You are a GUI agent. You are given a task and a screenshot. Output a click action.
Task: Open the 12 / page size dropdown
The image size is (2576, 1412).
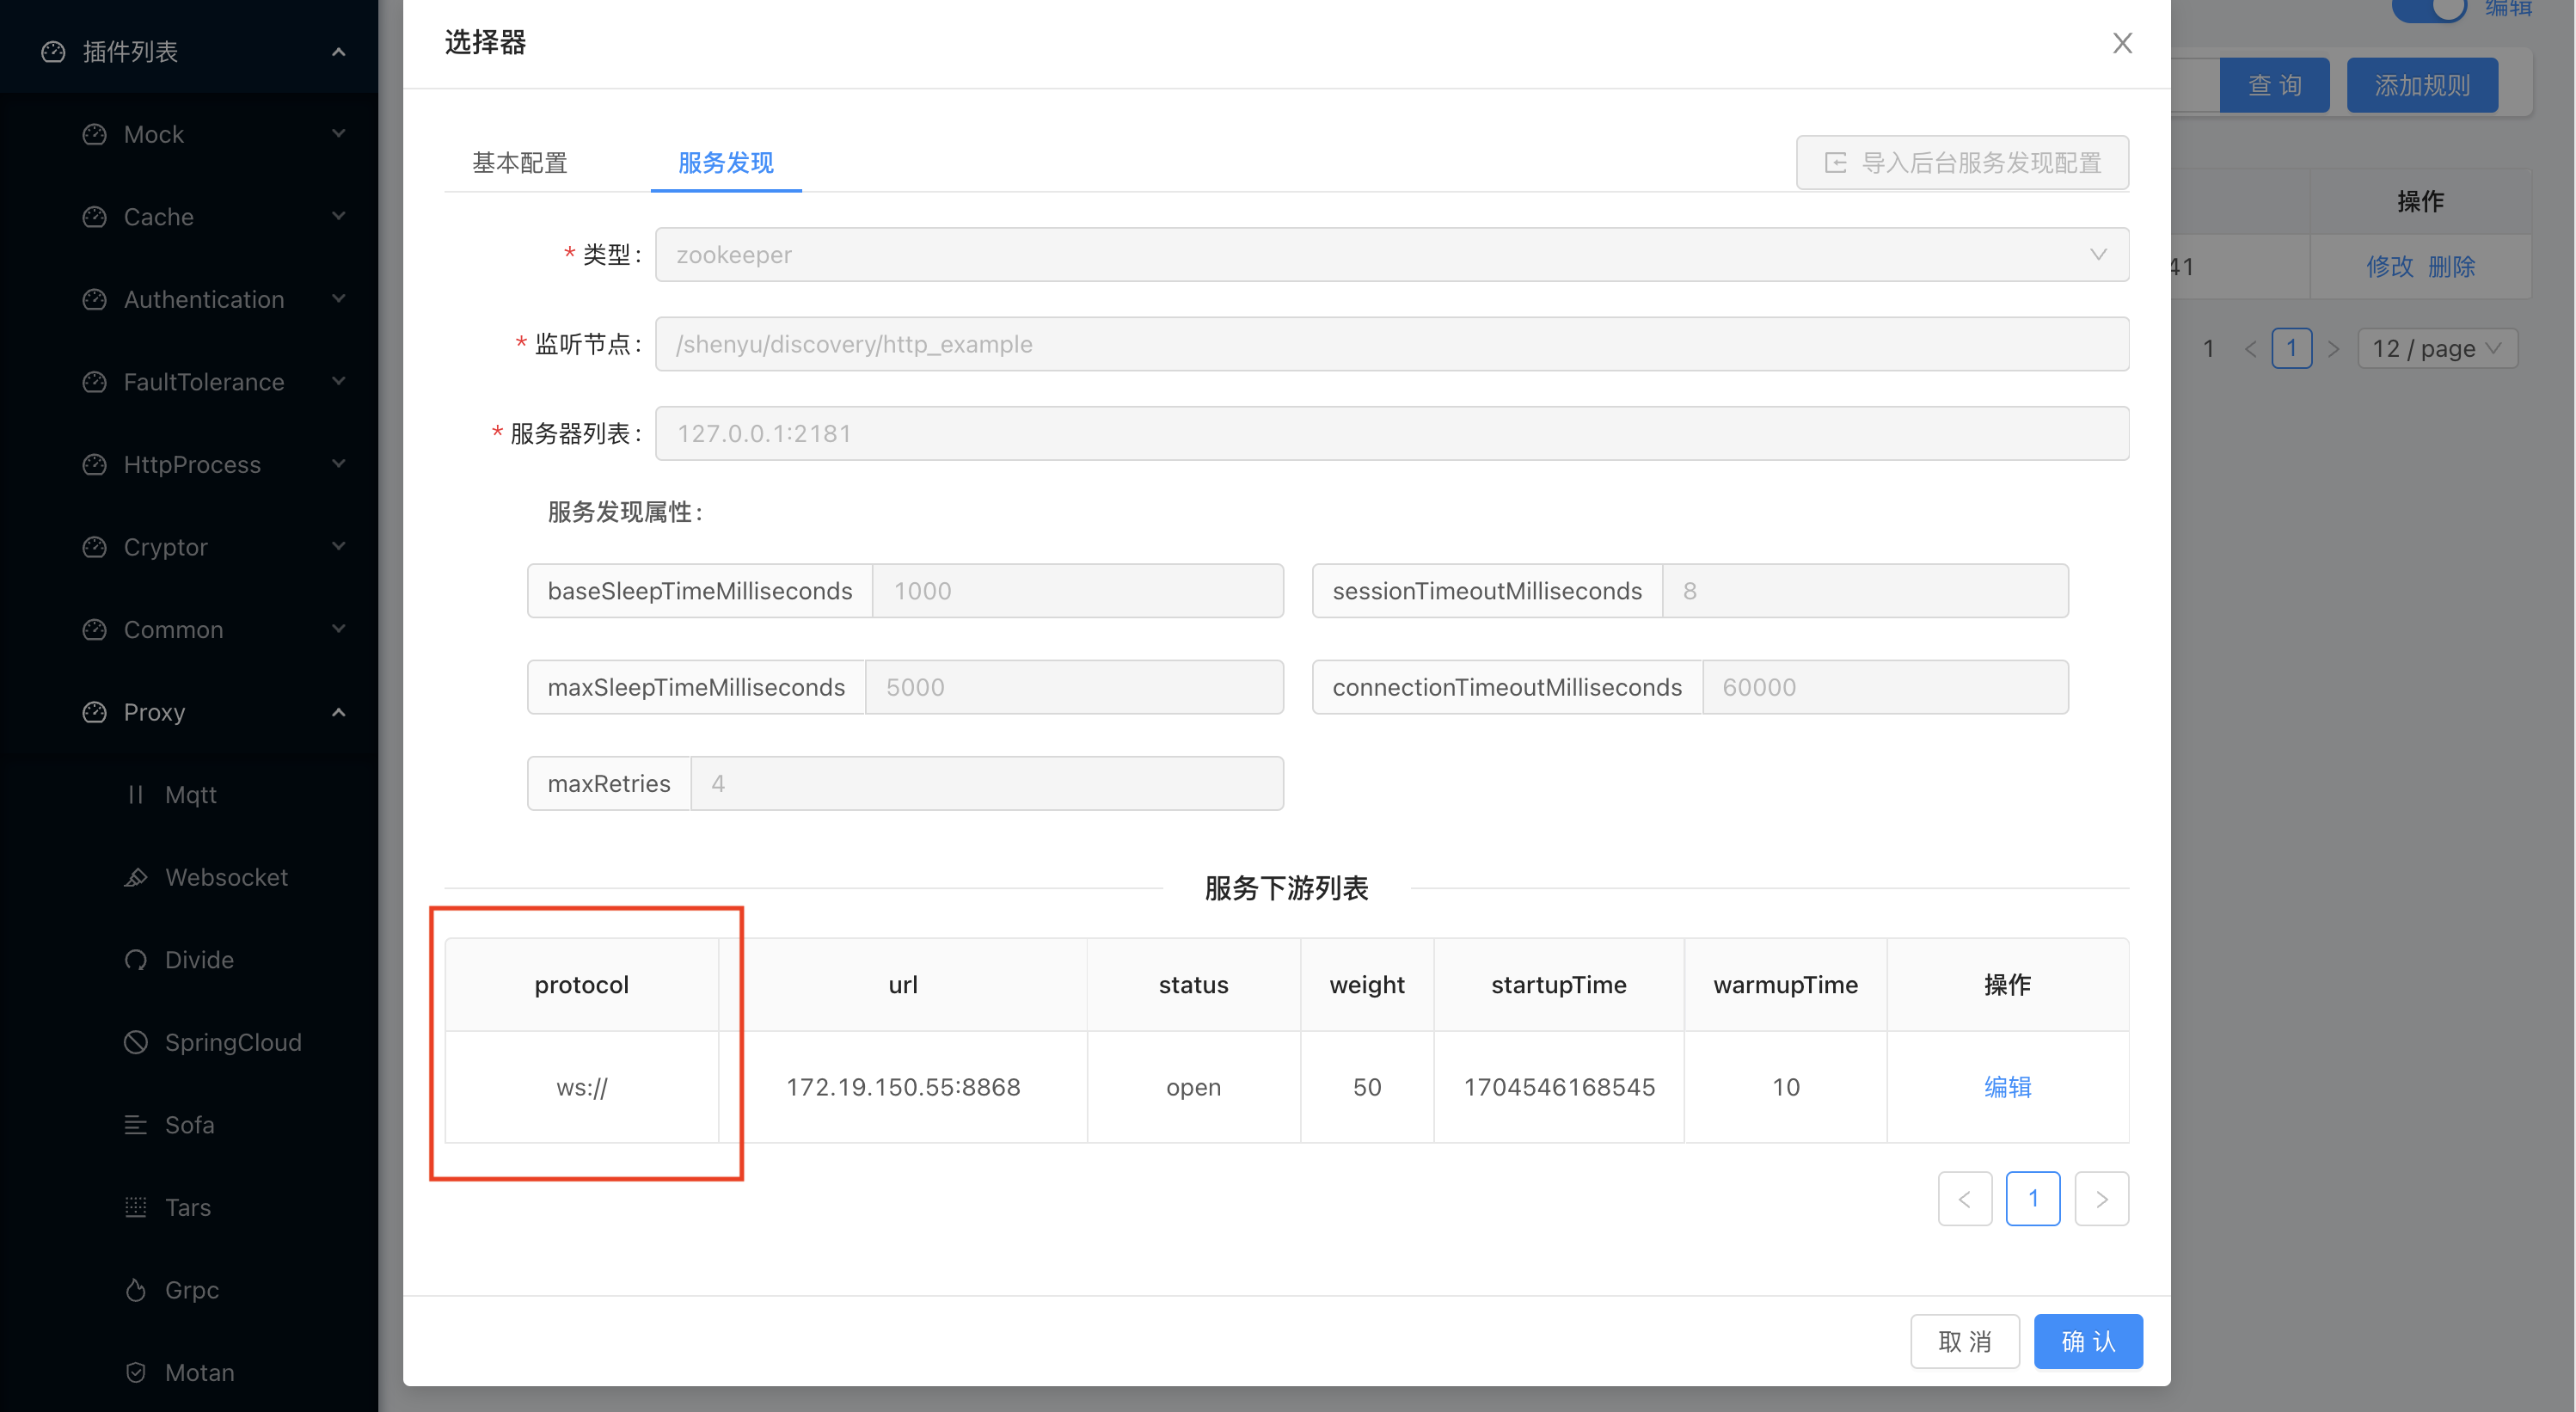pyautogui.click(x=2436, y=348)
